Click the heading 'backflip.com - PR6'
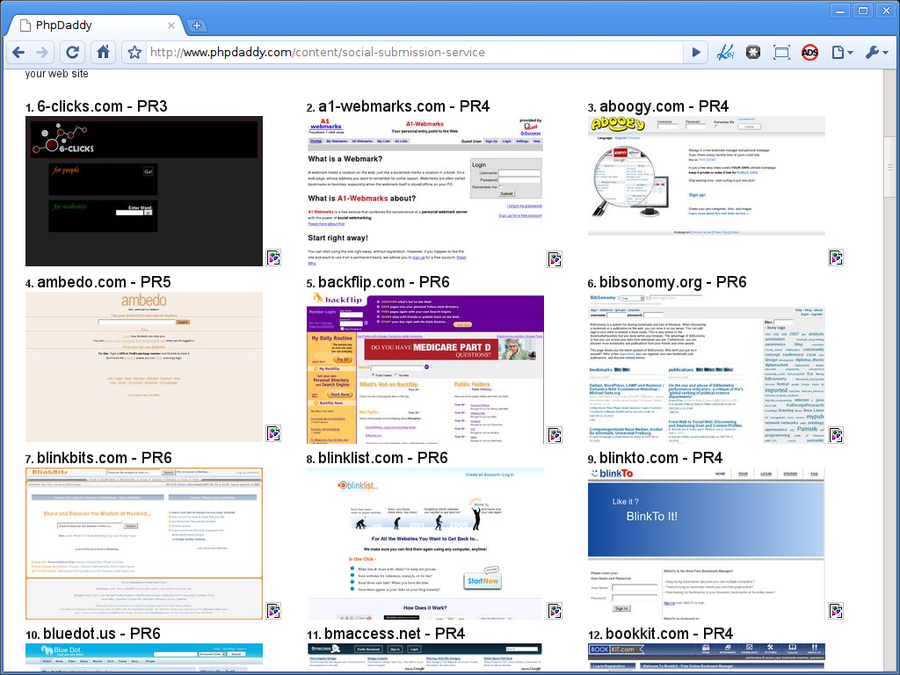The width and height of the screenshot is (900, 675). point(384,282)
